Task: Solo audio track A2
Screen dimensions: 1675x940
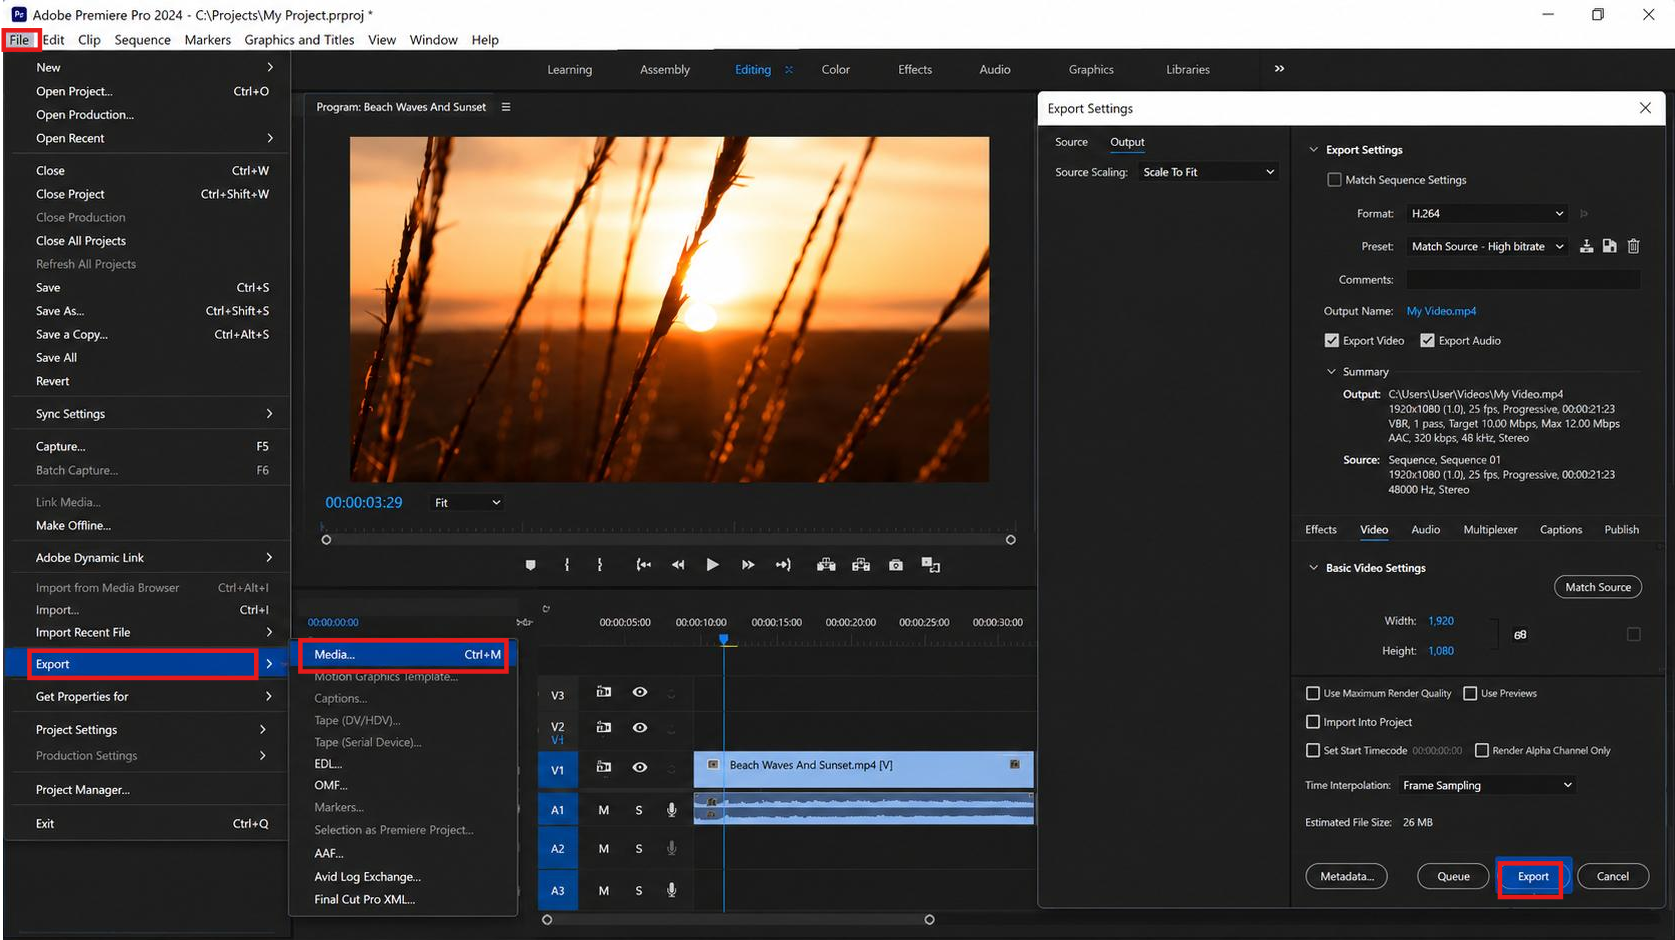Action: 639,849
